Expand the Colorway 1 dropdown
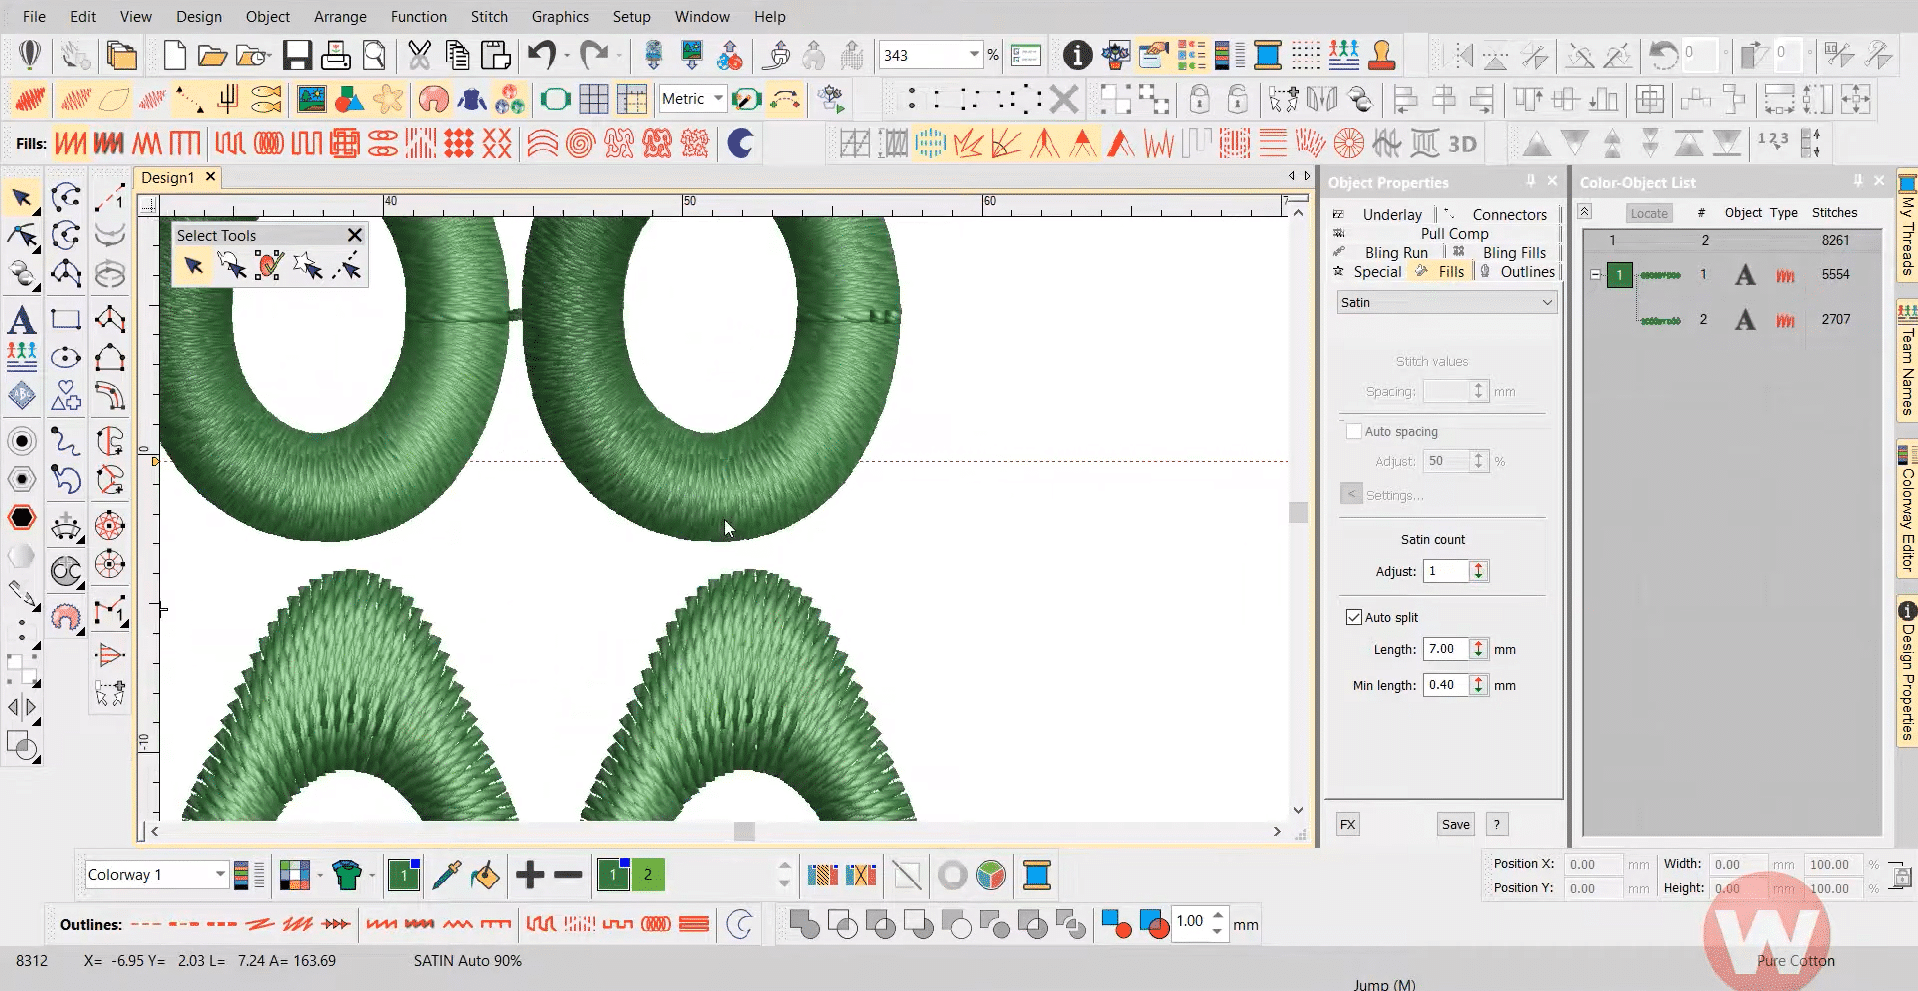The image size is (1918, 991). (219, 875)
